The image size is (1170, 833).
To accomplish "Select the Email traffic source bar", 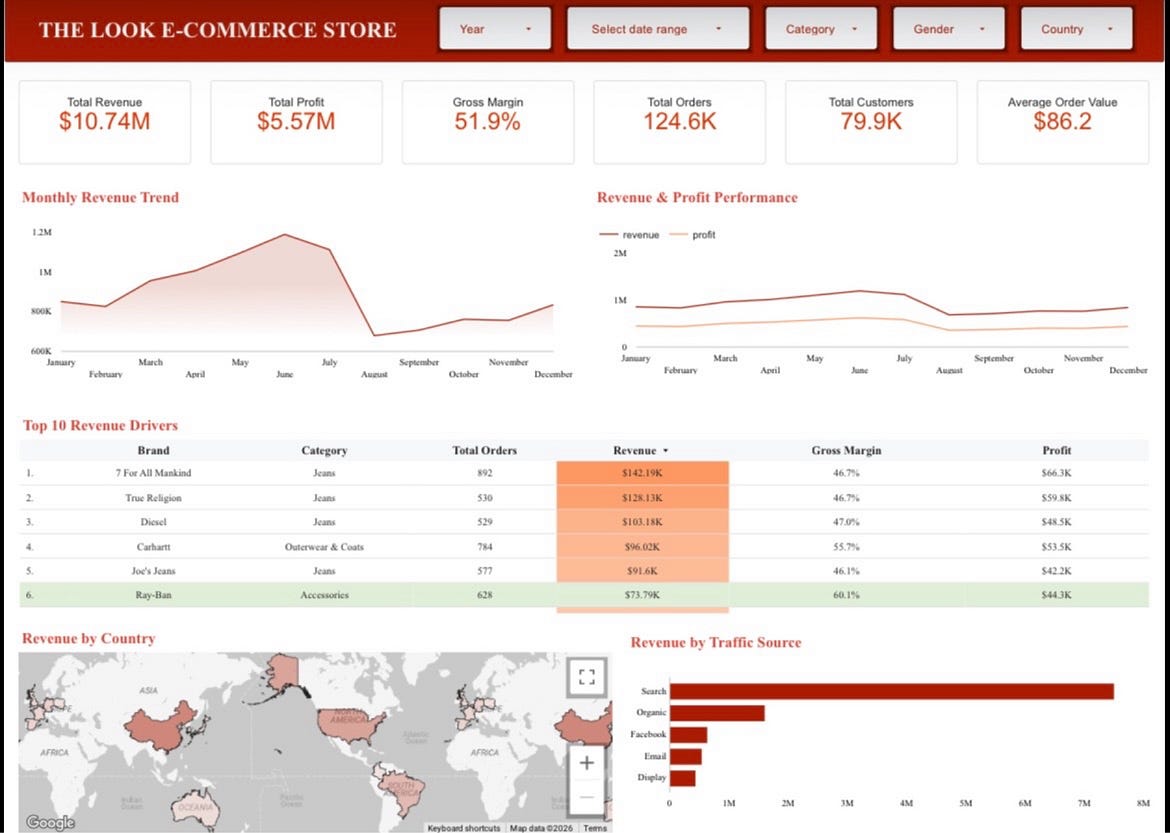I will click(686, 756).
